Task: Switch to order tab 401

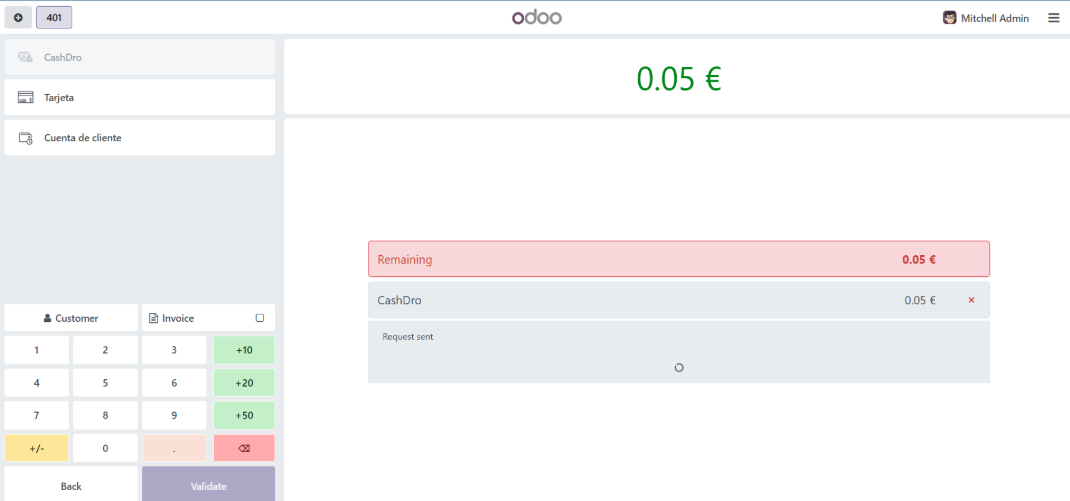Action: pyautogui.click(x=54, y=18)
